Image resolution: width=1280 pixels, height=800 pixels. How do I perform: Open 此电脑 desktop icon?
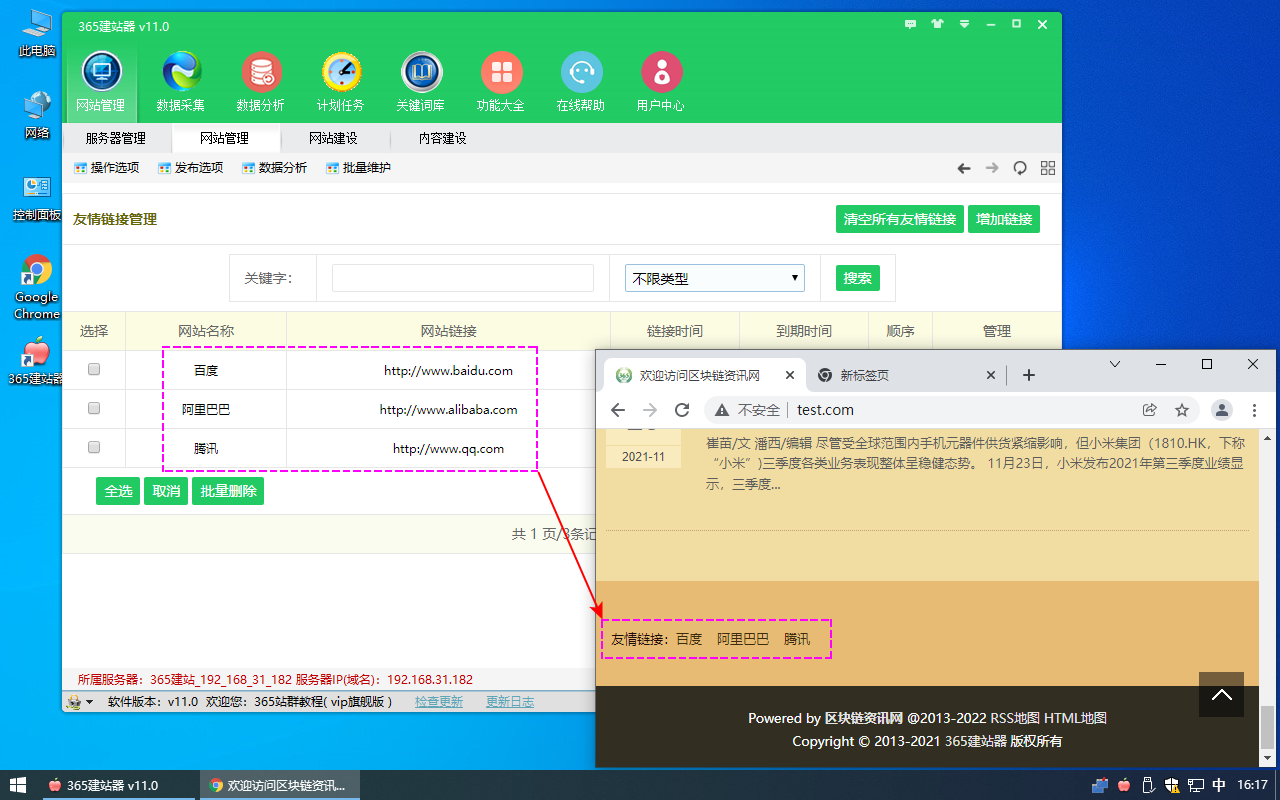tap(37, 33)
